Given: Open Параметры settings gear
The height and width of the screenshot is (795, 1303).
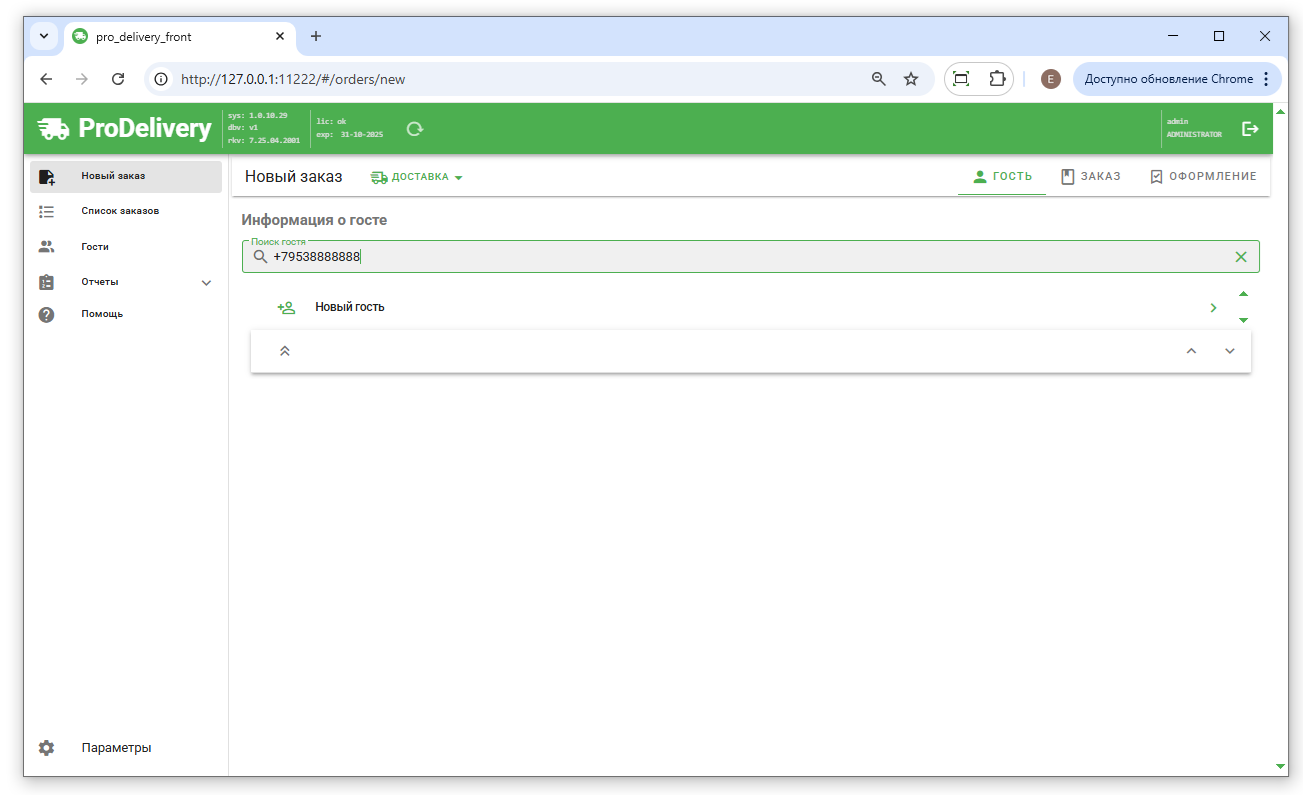Looking at the screenshot, I should point(46,748).
